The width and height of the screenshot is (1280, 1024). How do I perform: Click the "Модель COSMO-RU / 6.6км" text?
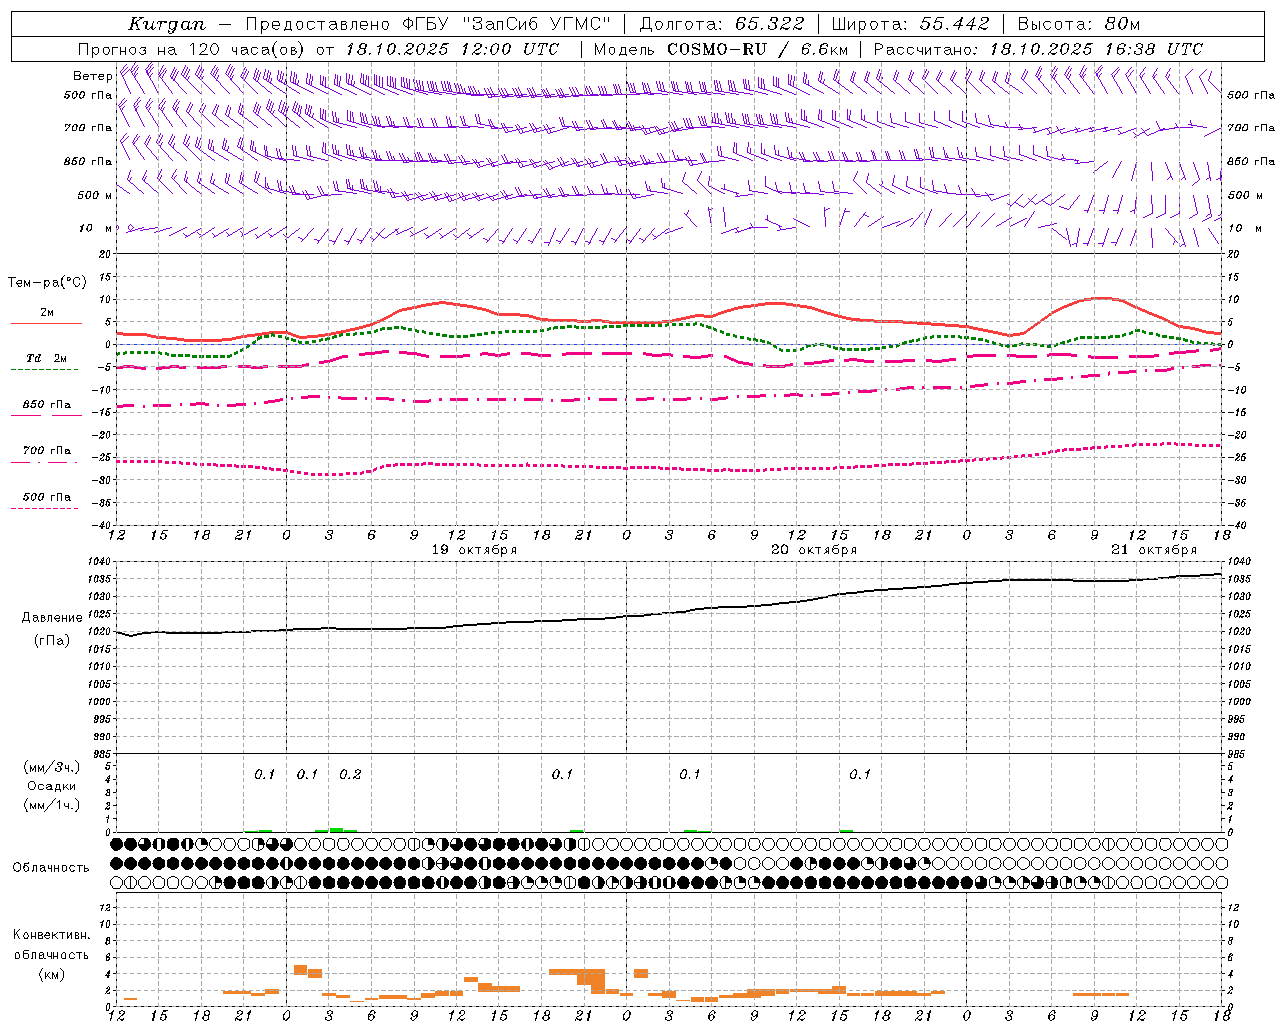[x=721, y=49]
